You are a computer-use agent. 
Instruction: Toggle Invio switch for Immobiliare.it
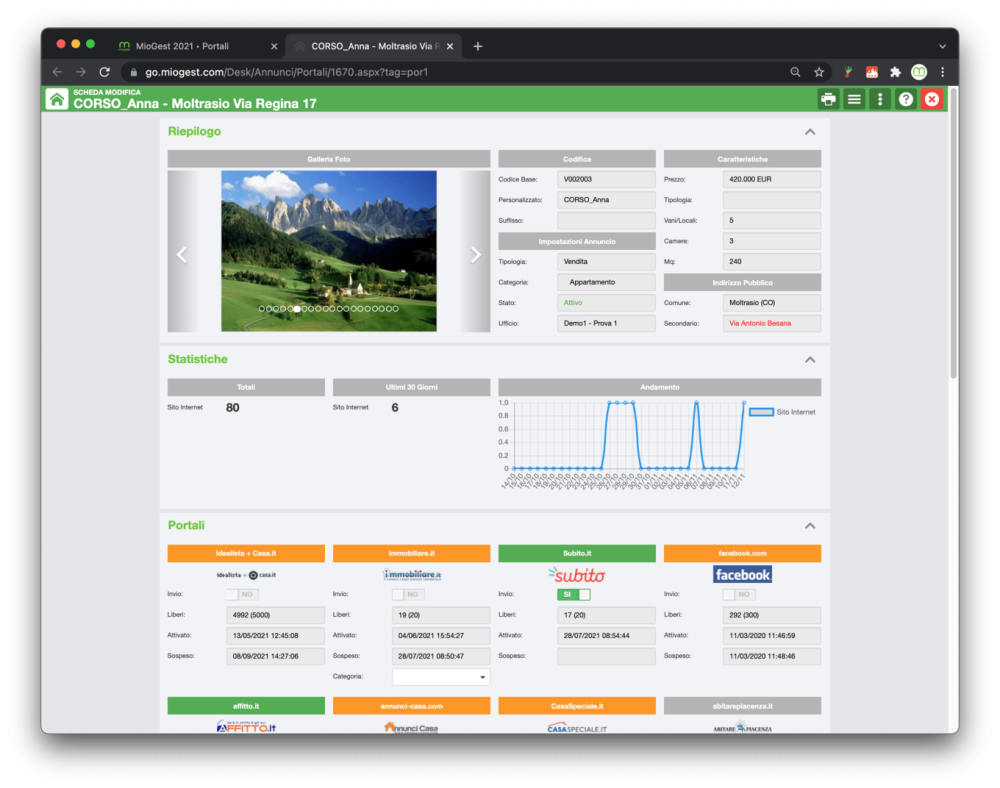(x=408, y=594)
